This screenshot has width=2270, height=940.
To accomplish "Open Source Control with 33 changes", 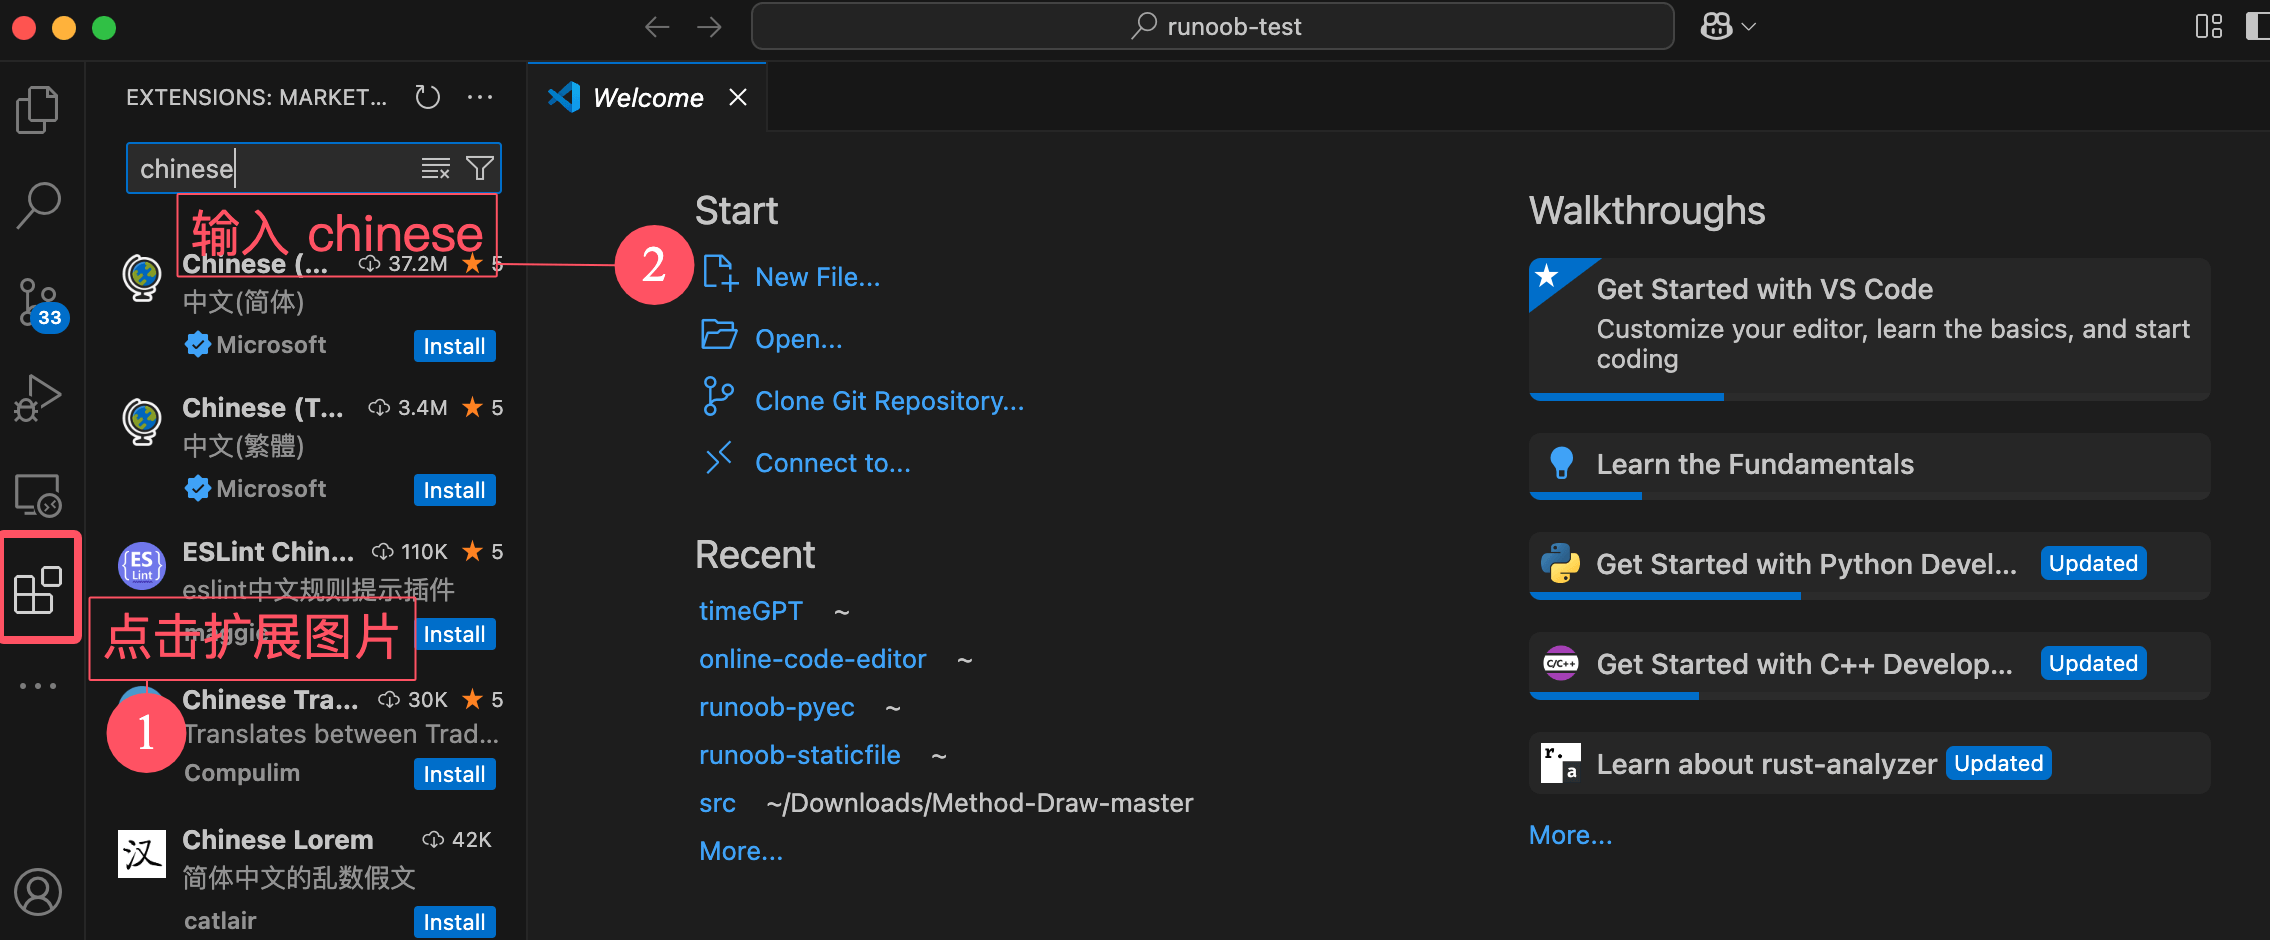I will 38,302.
